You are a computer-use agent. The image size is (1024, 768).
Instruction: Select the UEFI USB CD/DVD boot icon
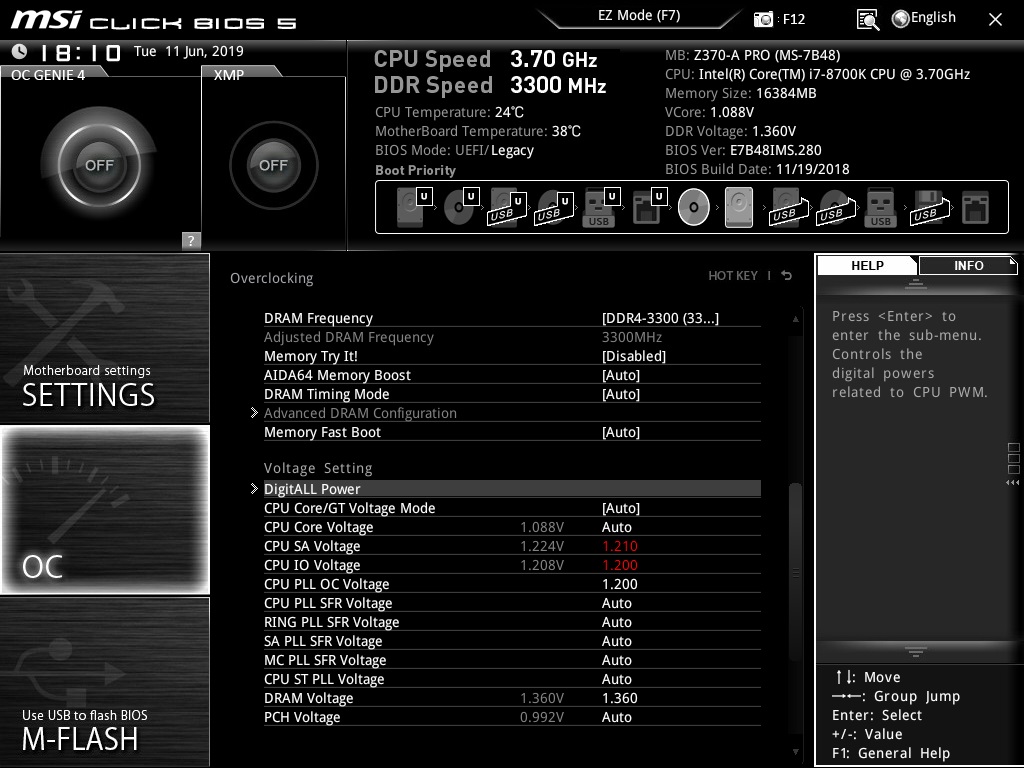pos(554,207)
